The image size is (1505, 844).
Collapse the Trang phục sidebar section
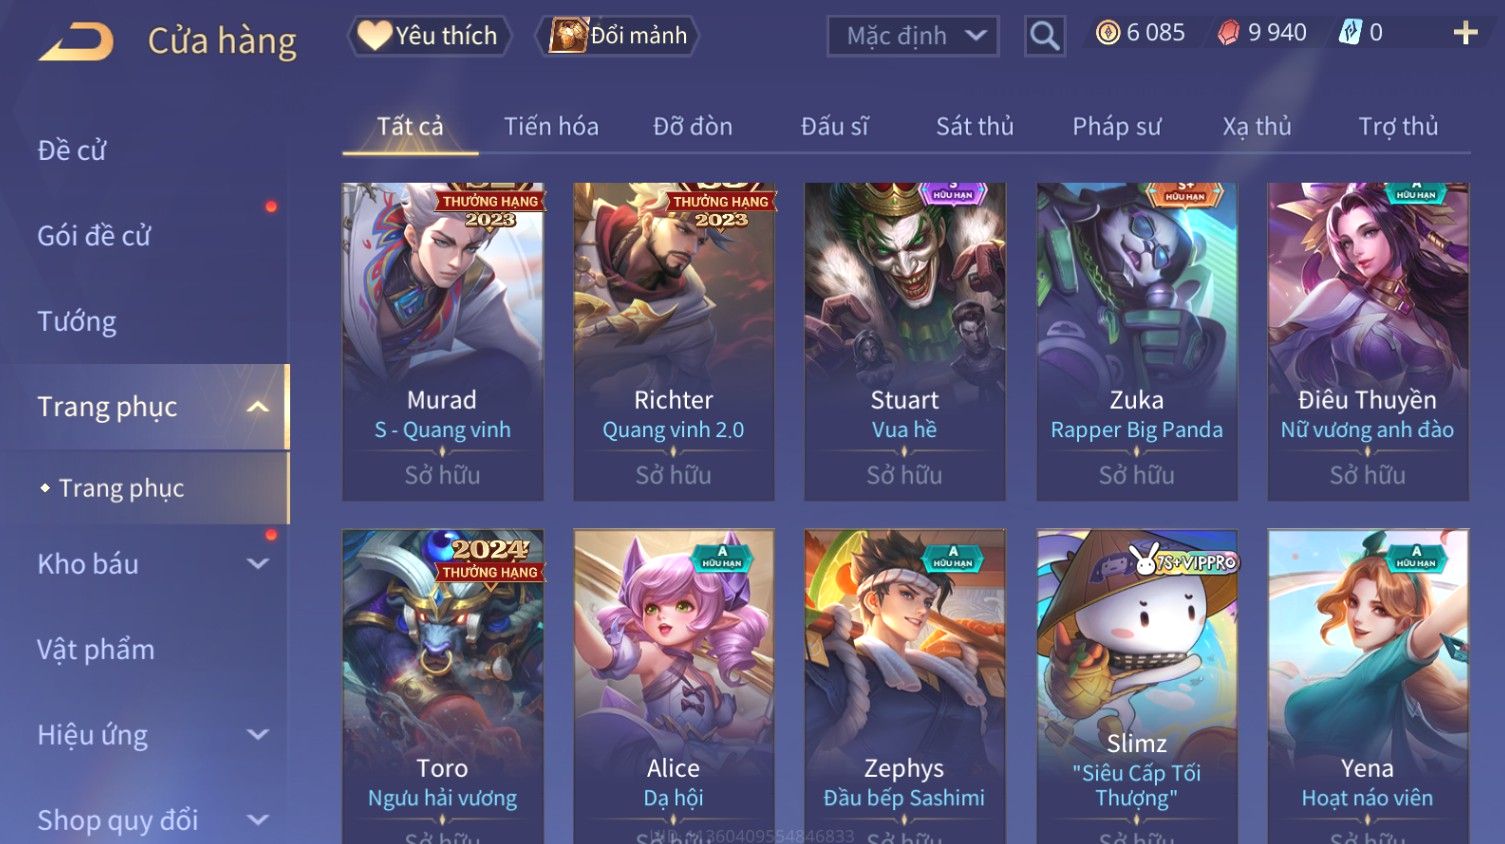(258, 407)
